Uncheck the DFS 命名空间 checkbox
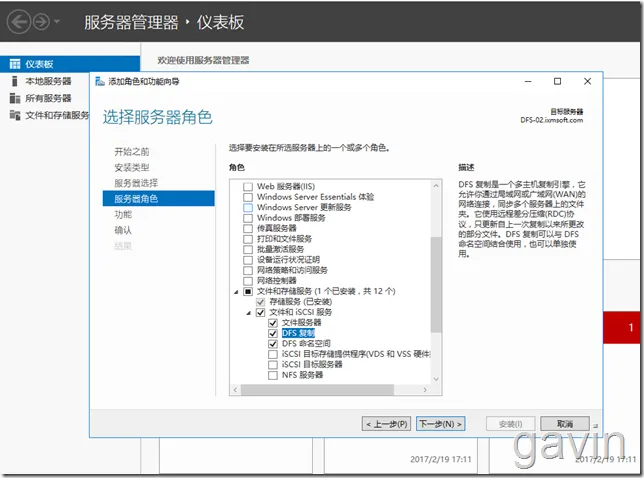The width and height of the screenshot is (644, 478). [273, 343]
